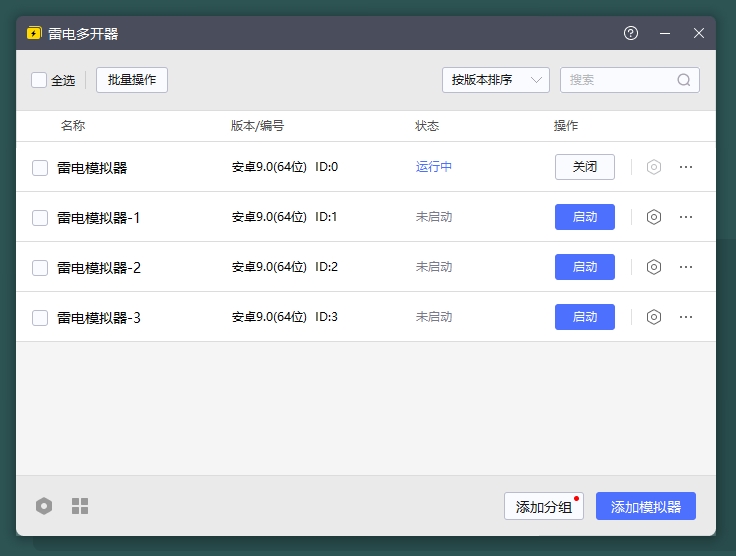Screen dimensions: 736x556
Task: Click the 安卓9.0(64位) ID:3 version text
Action: (285, 317)
